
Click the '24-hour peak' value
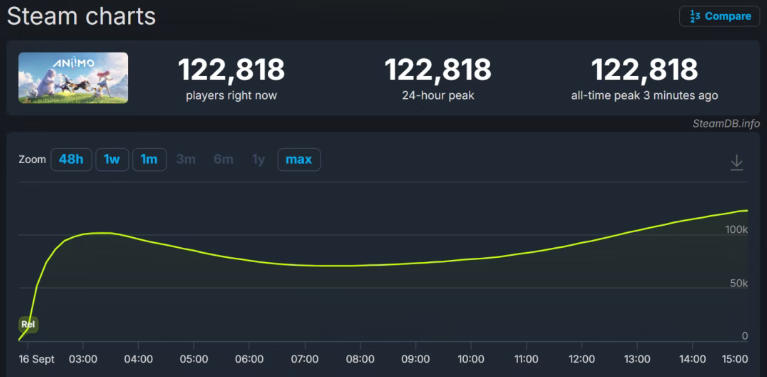438,70
